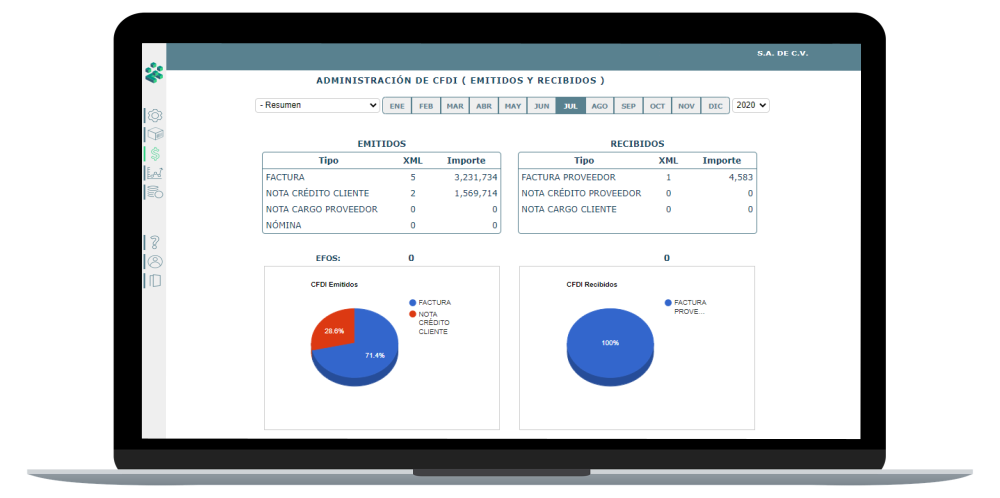Click the green app logo in sidebar

click(x=153, y=72)
